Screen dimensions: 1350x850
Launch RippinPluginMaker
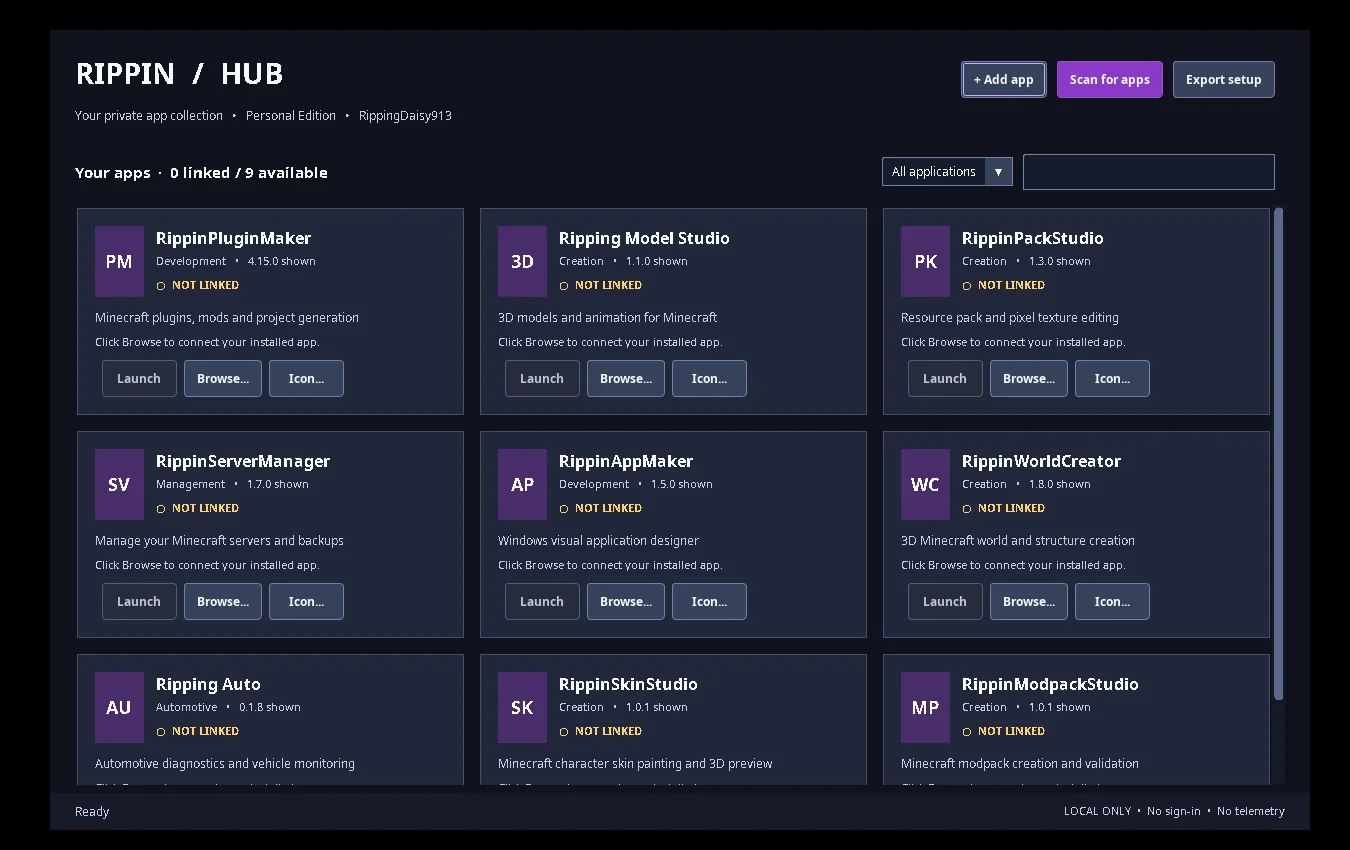(x=139, y=379)
